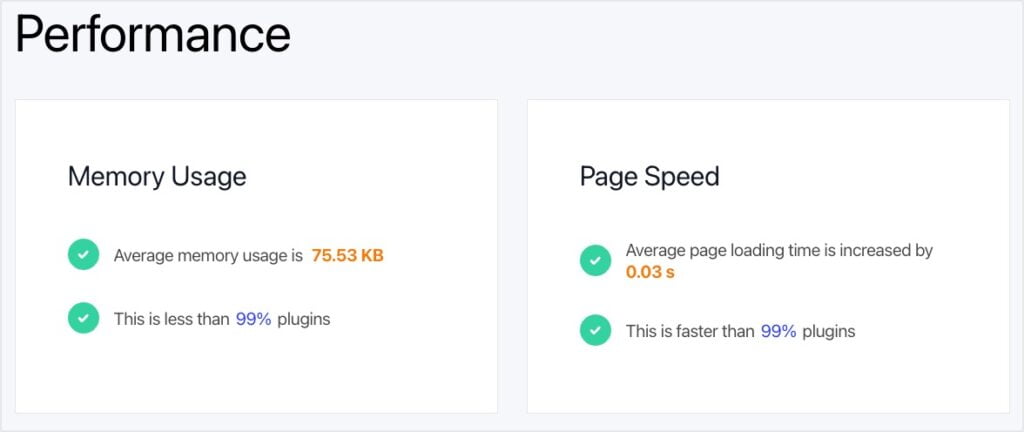
Task: Select the Memory Usage card title
Action: pyautogui.click(x=157, y=177)
